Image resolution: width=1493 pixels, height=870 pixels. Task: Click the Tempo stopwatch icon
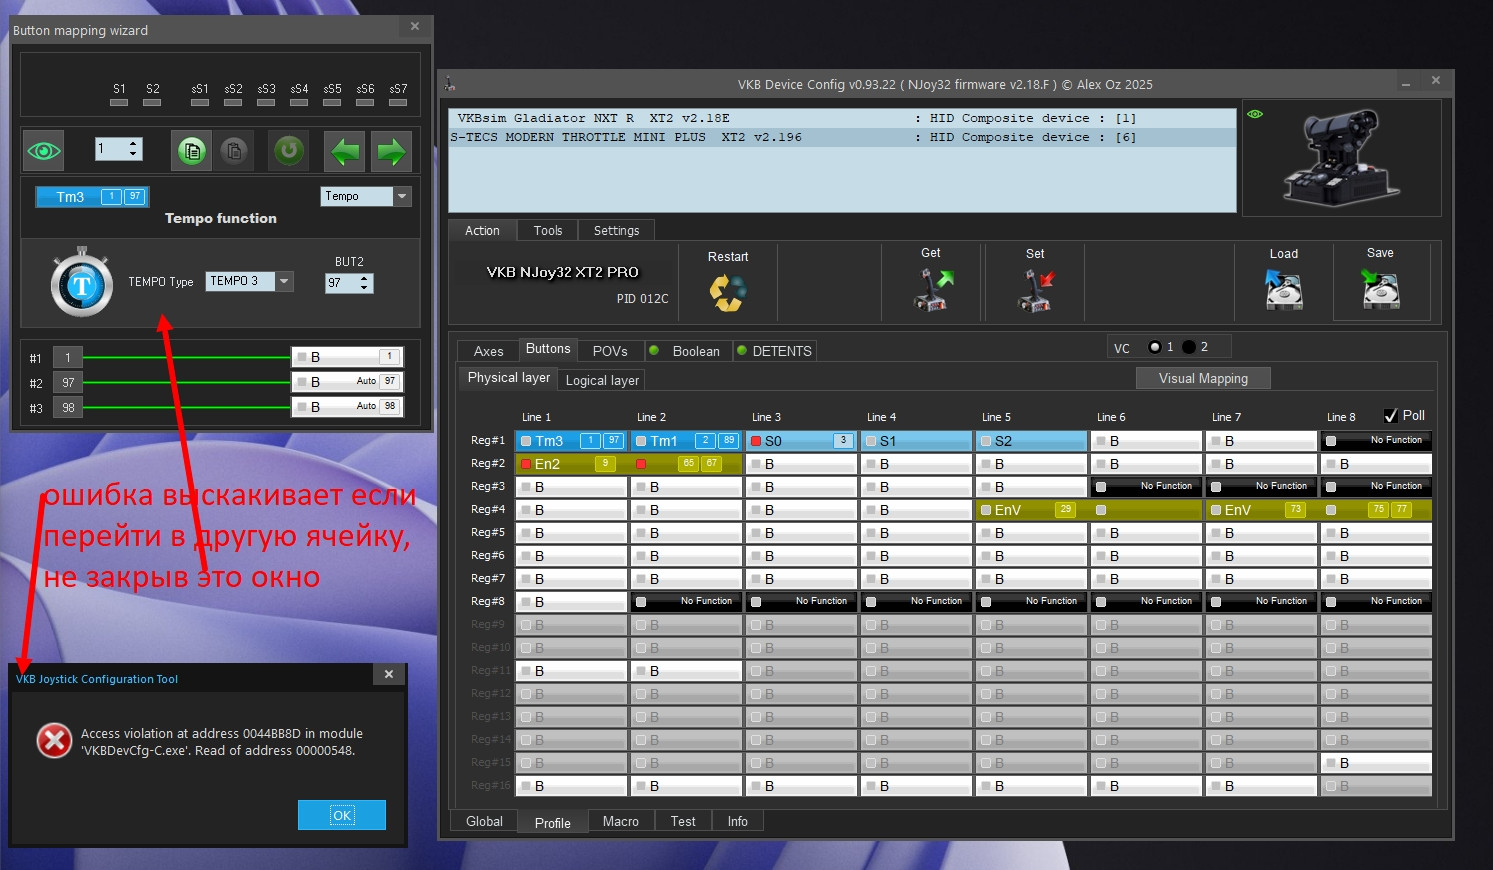point(82,283)
